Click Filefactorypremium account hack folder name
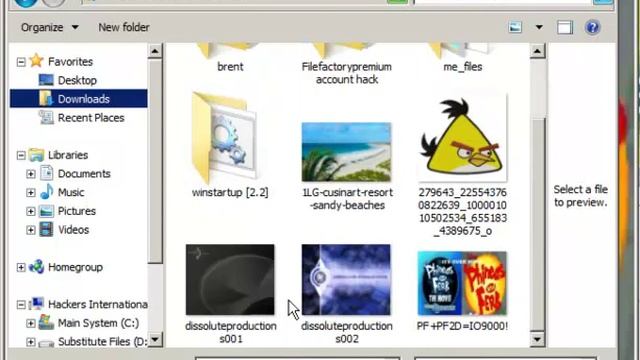The width and height of the screenshot is (640, 360). (347, 73)
